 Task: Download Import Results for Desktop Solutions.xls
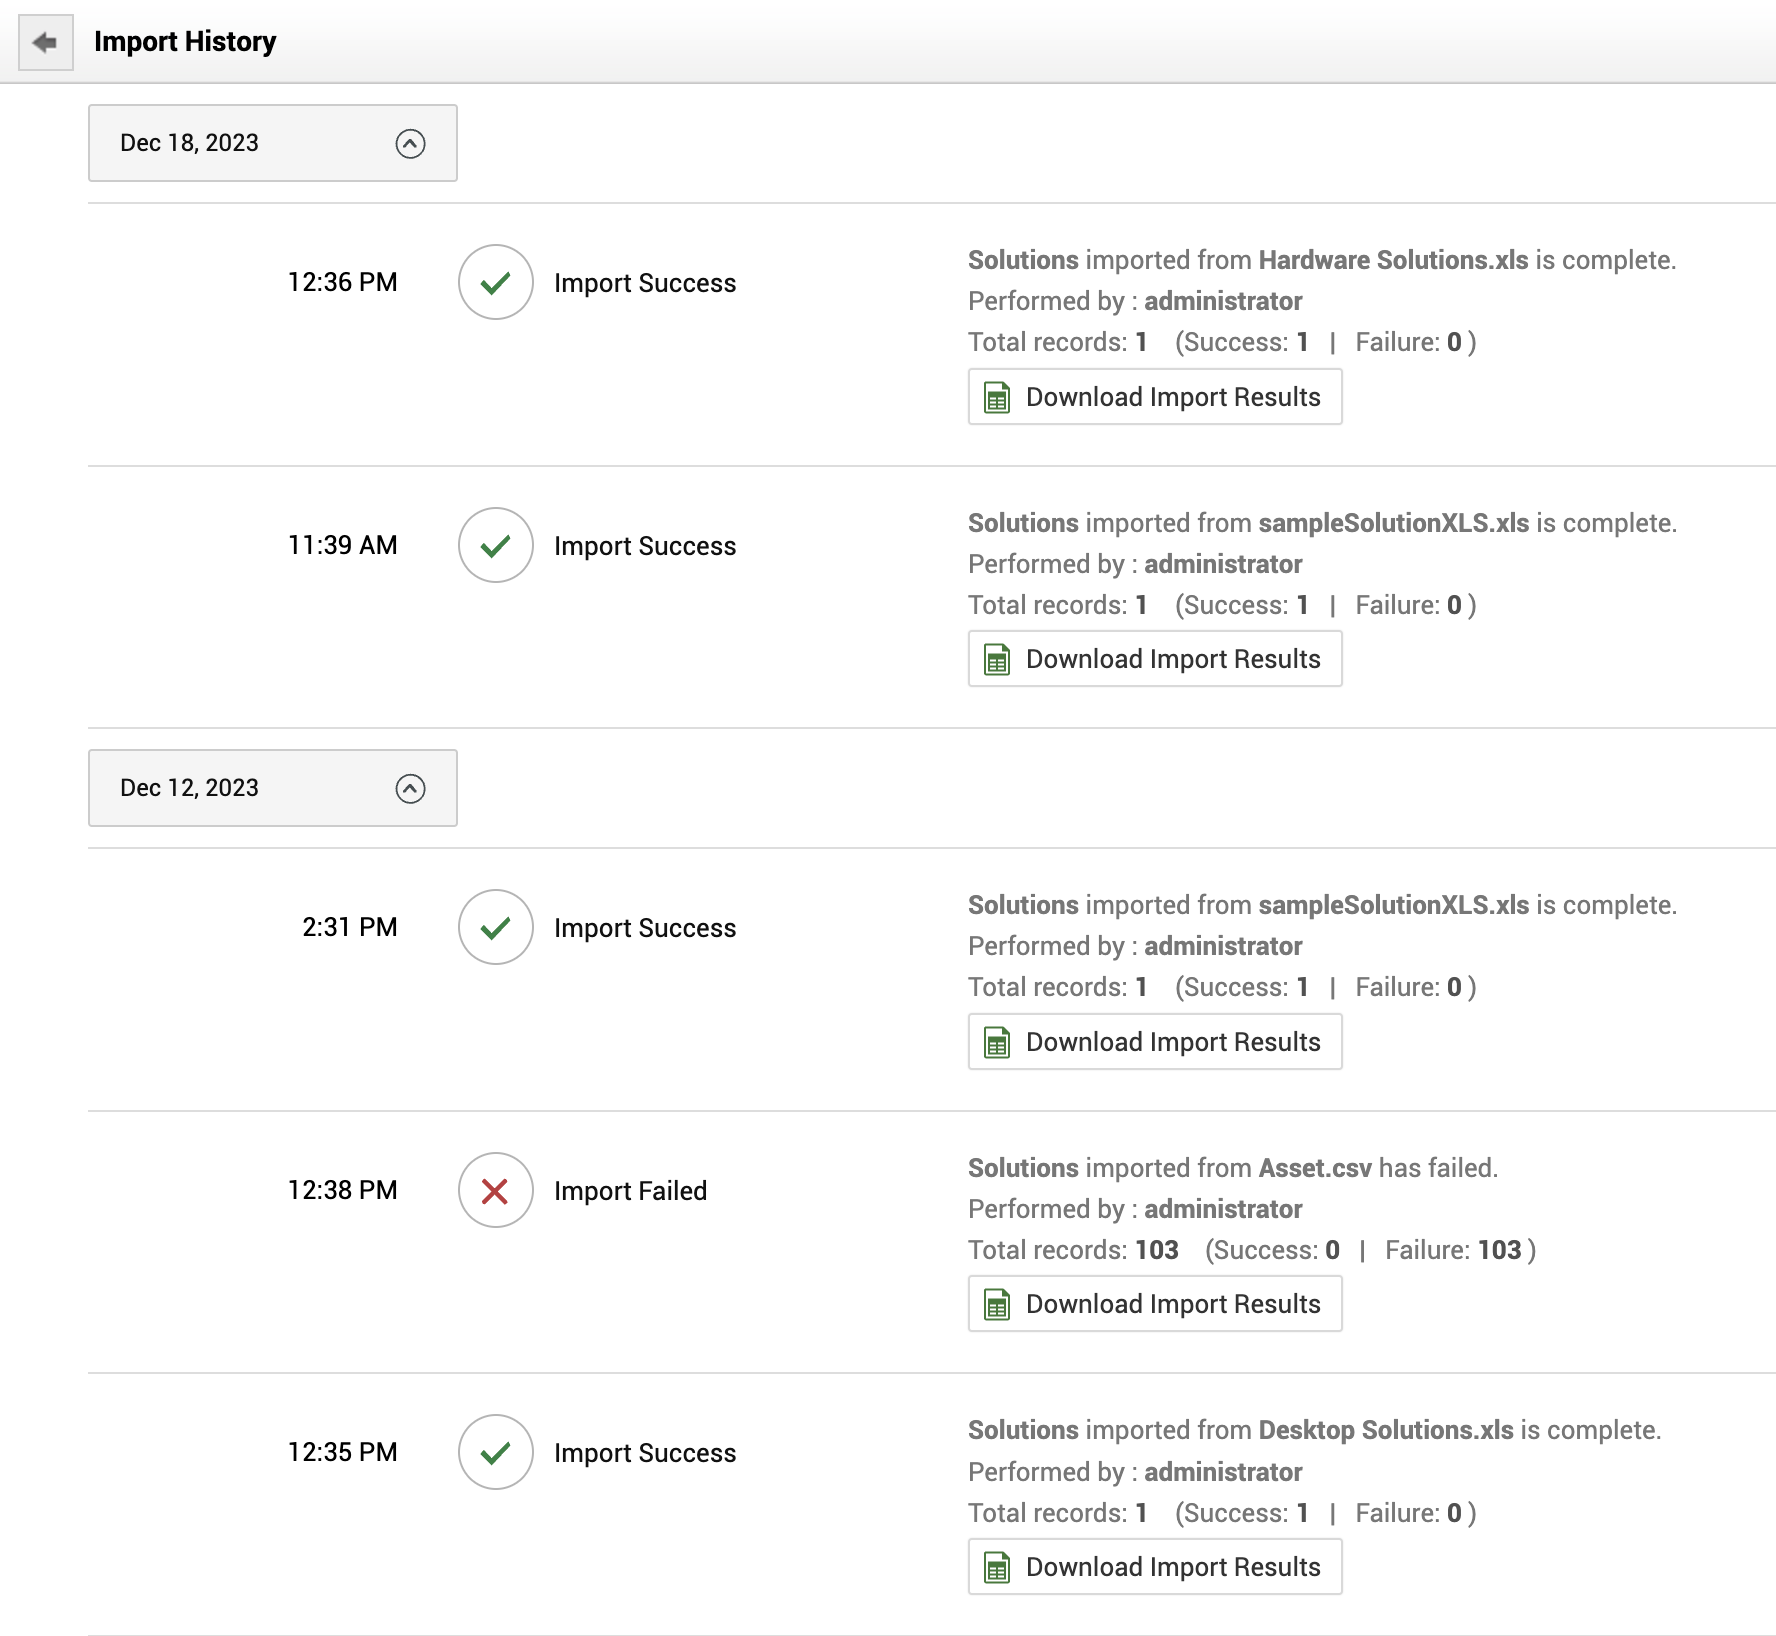click(x=1155, y=1567)
